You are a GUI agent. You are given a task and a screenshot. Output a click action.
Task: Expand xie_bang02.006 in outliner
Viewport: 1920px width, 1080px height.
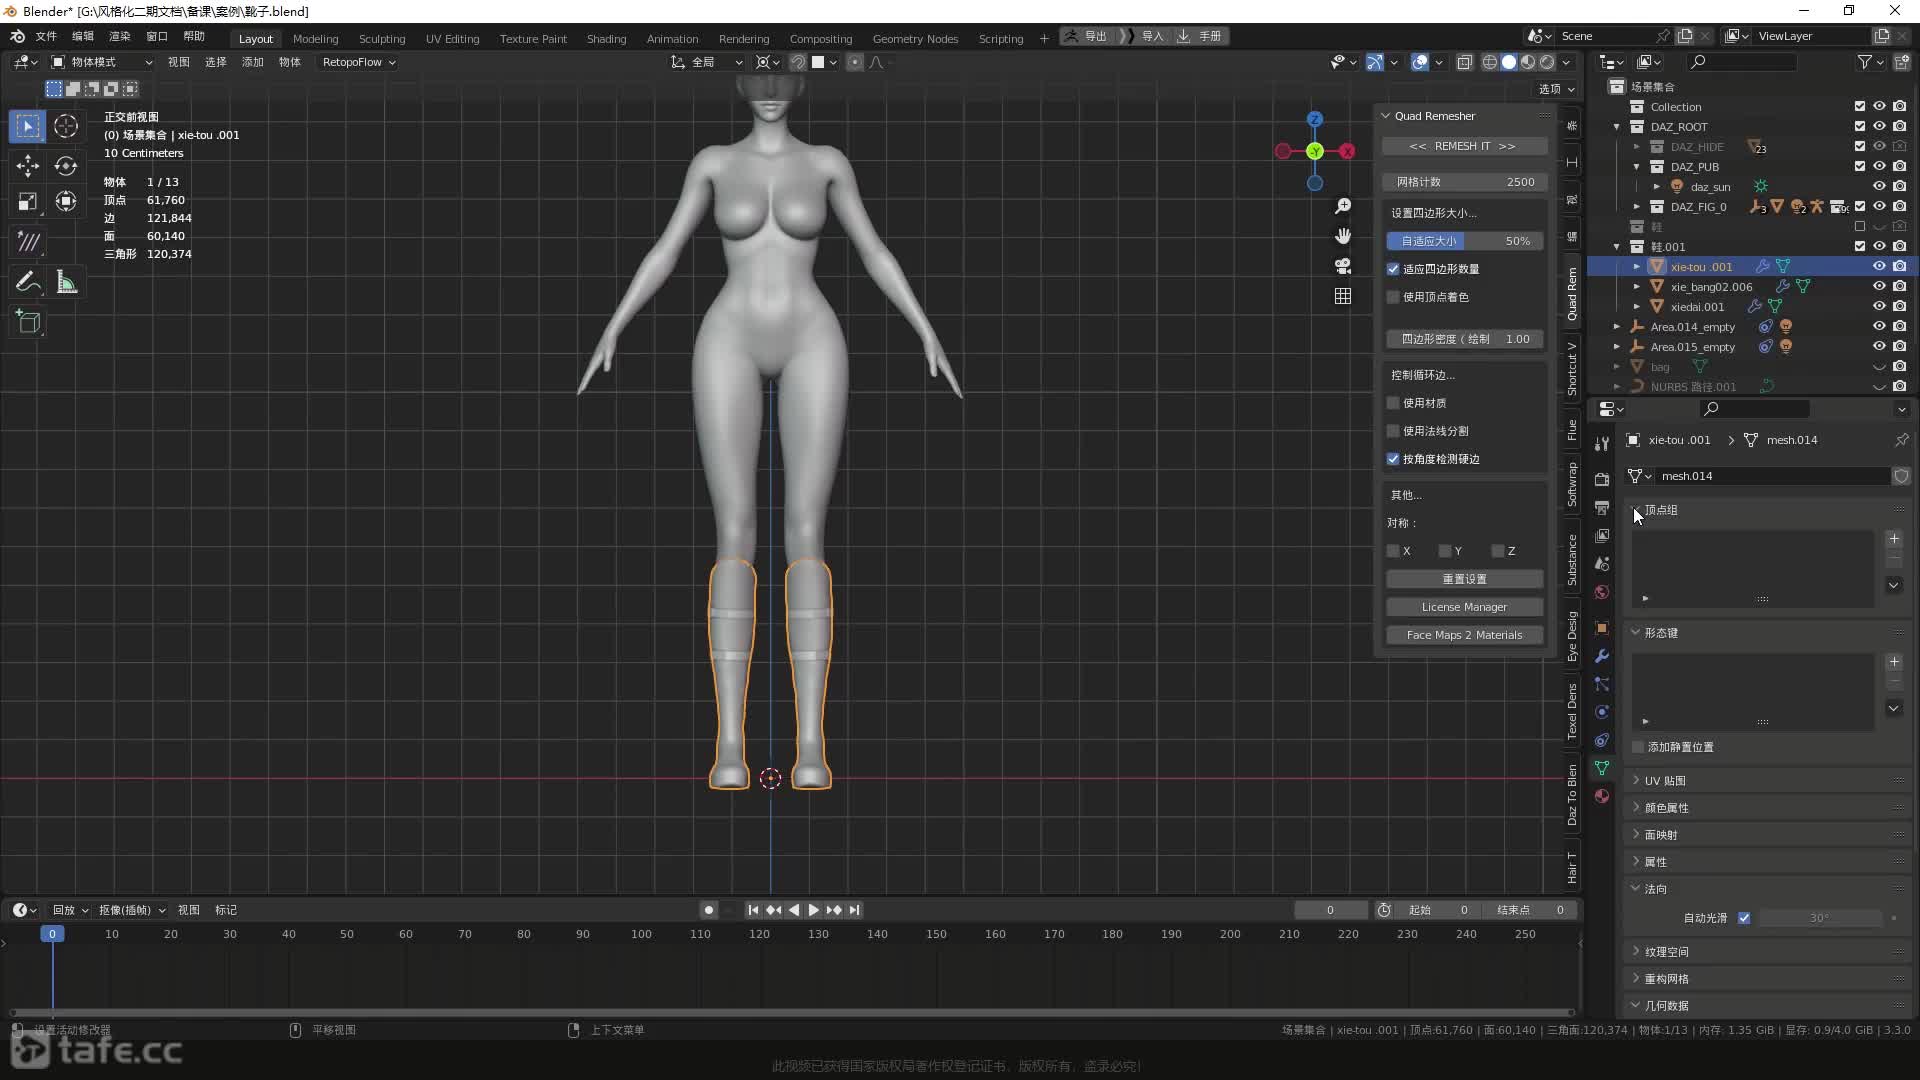tap(1637, 287)
